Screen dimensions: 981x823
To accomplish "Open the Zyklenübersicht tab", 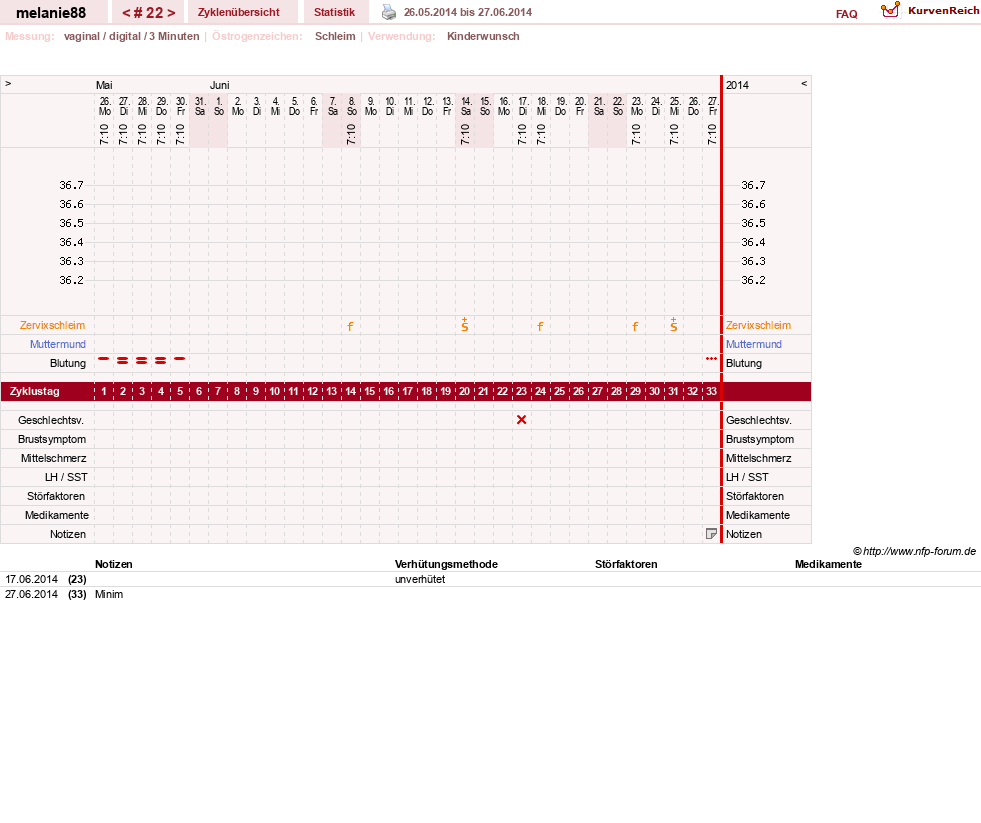I will click(238, 12).
